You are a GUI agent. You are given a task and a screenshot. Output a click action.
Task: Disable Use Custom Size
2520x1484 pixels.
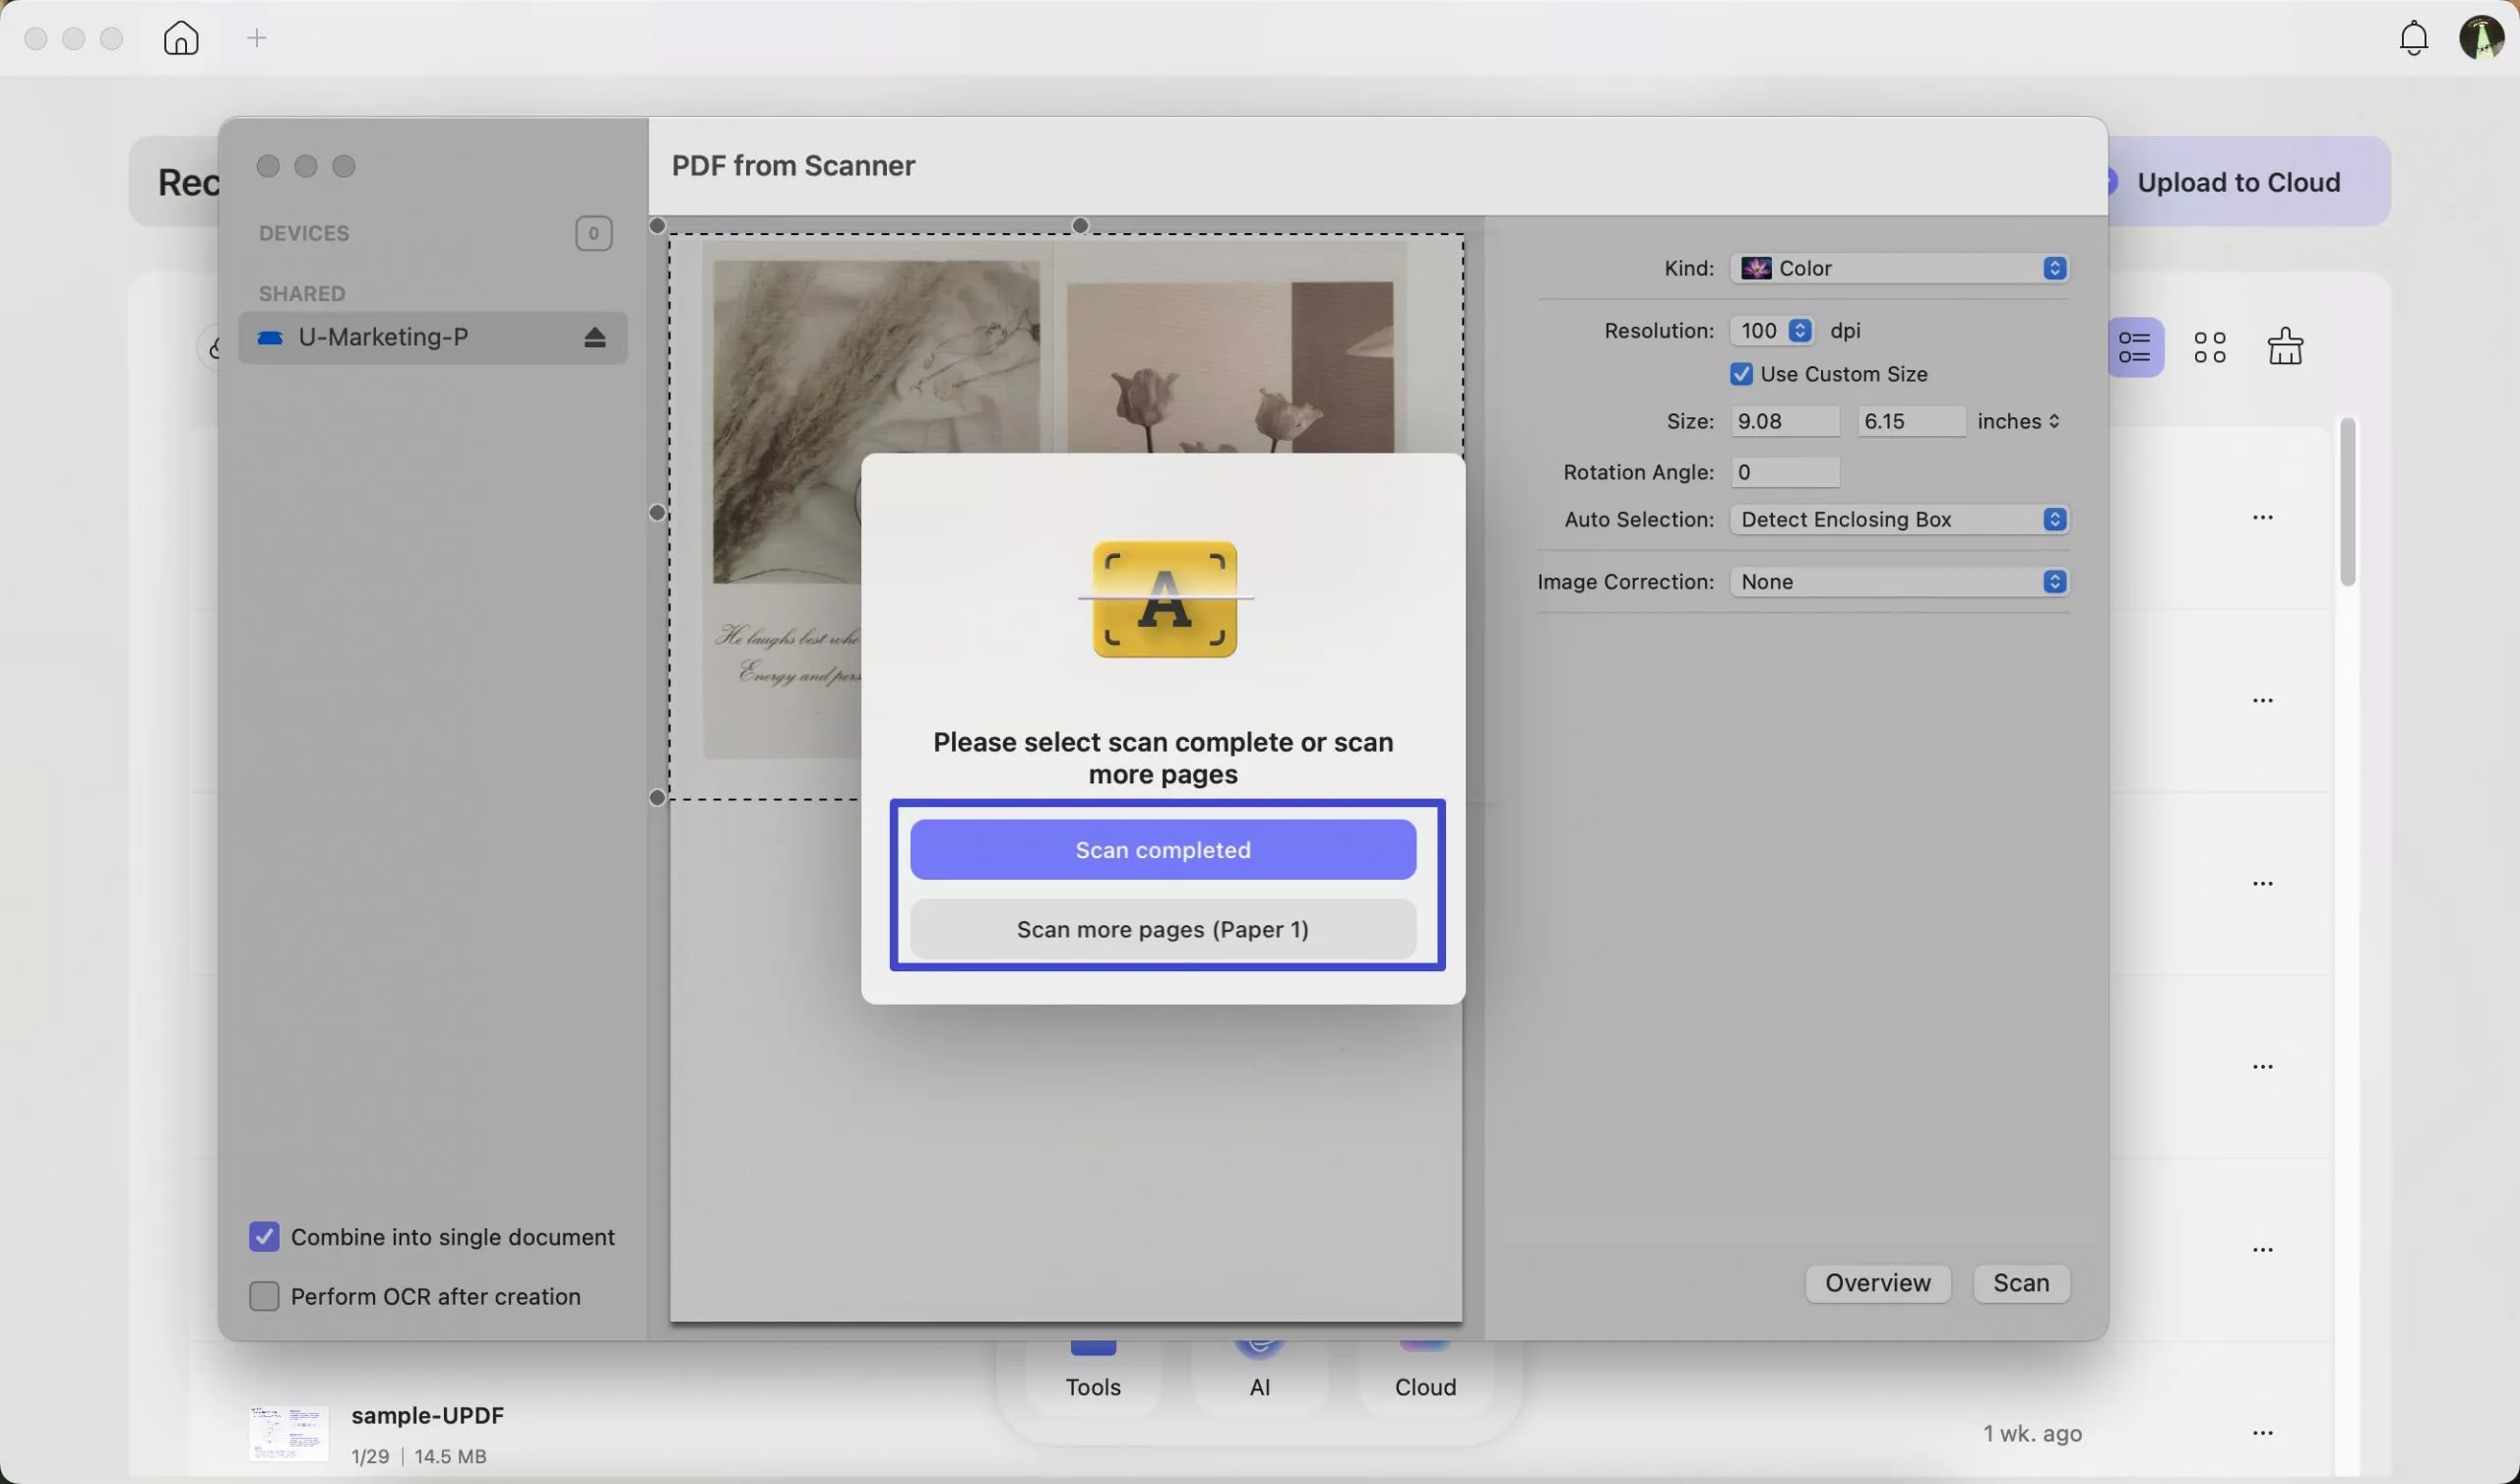(x=1742, y=373)
